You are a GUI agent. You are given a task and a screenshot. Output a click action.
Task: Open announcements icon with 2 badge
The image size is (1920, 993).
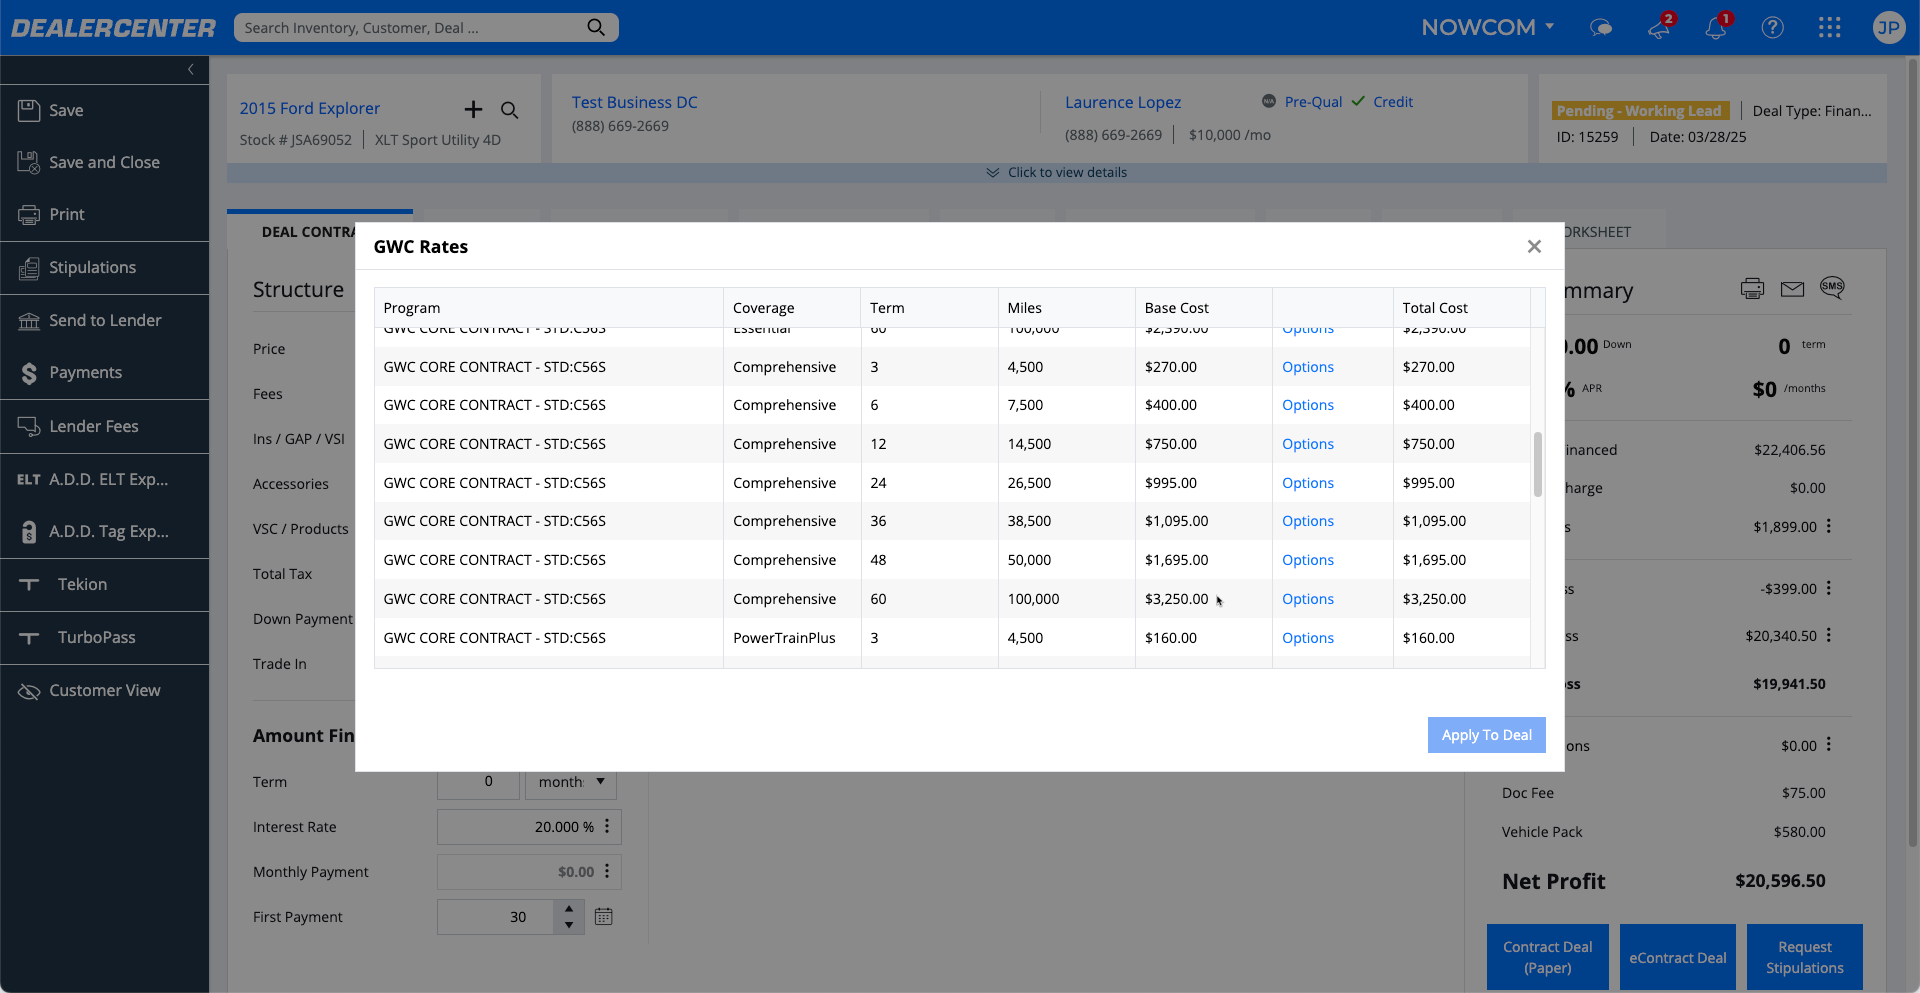(x=1660, y=27)
